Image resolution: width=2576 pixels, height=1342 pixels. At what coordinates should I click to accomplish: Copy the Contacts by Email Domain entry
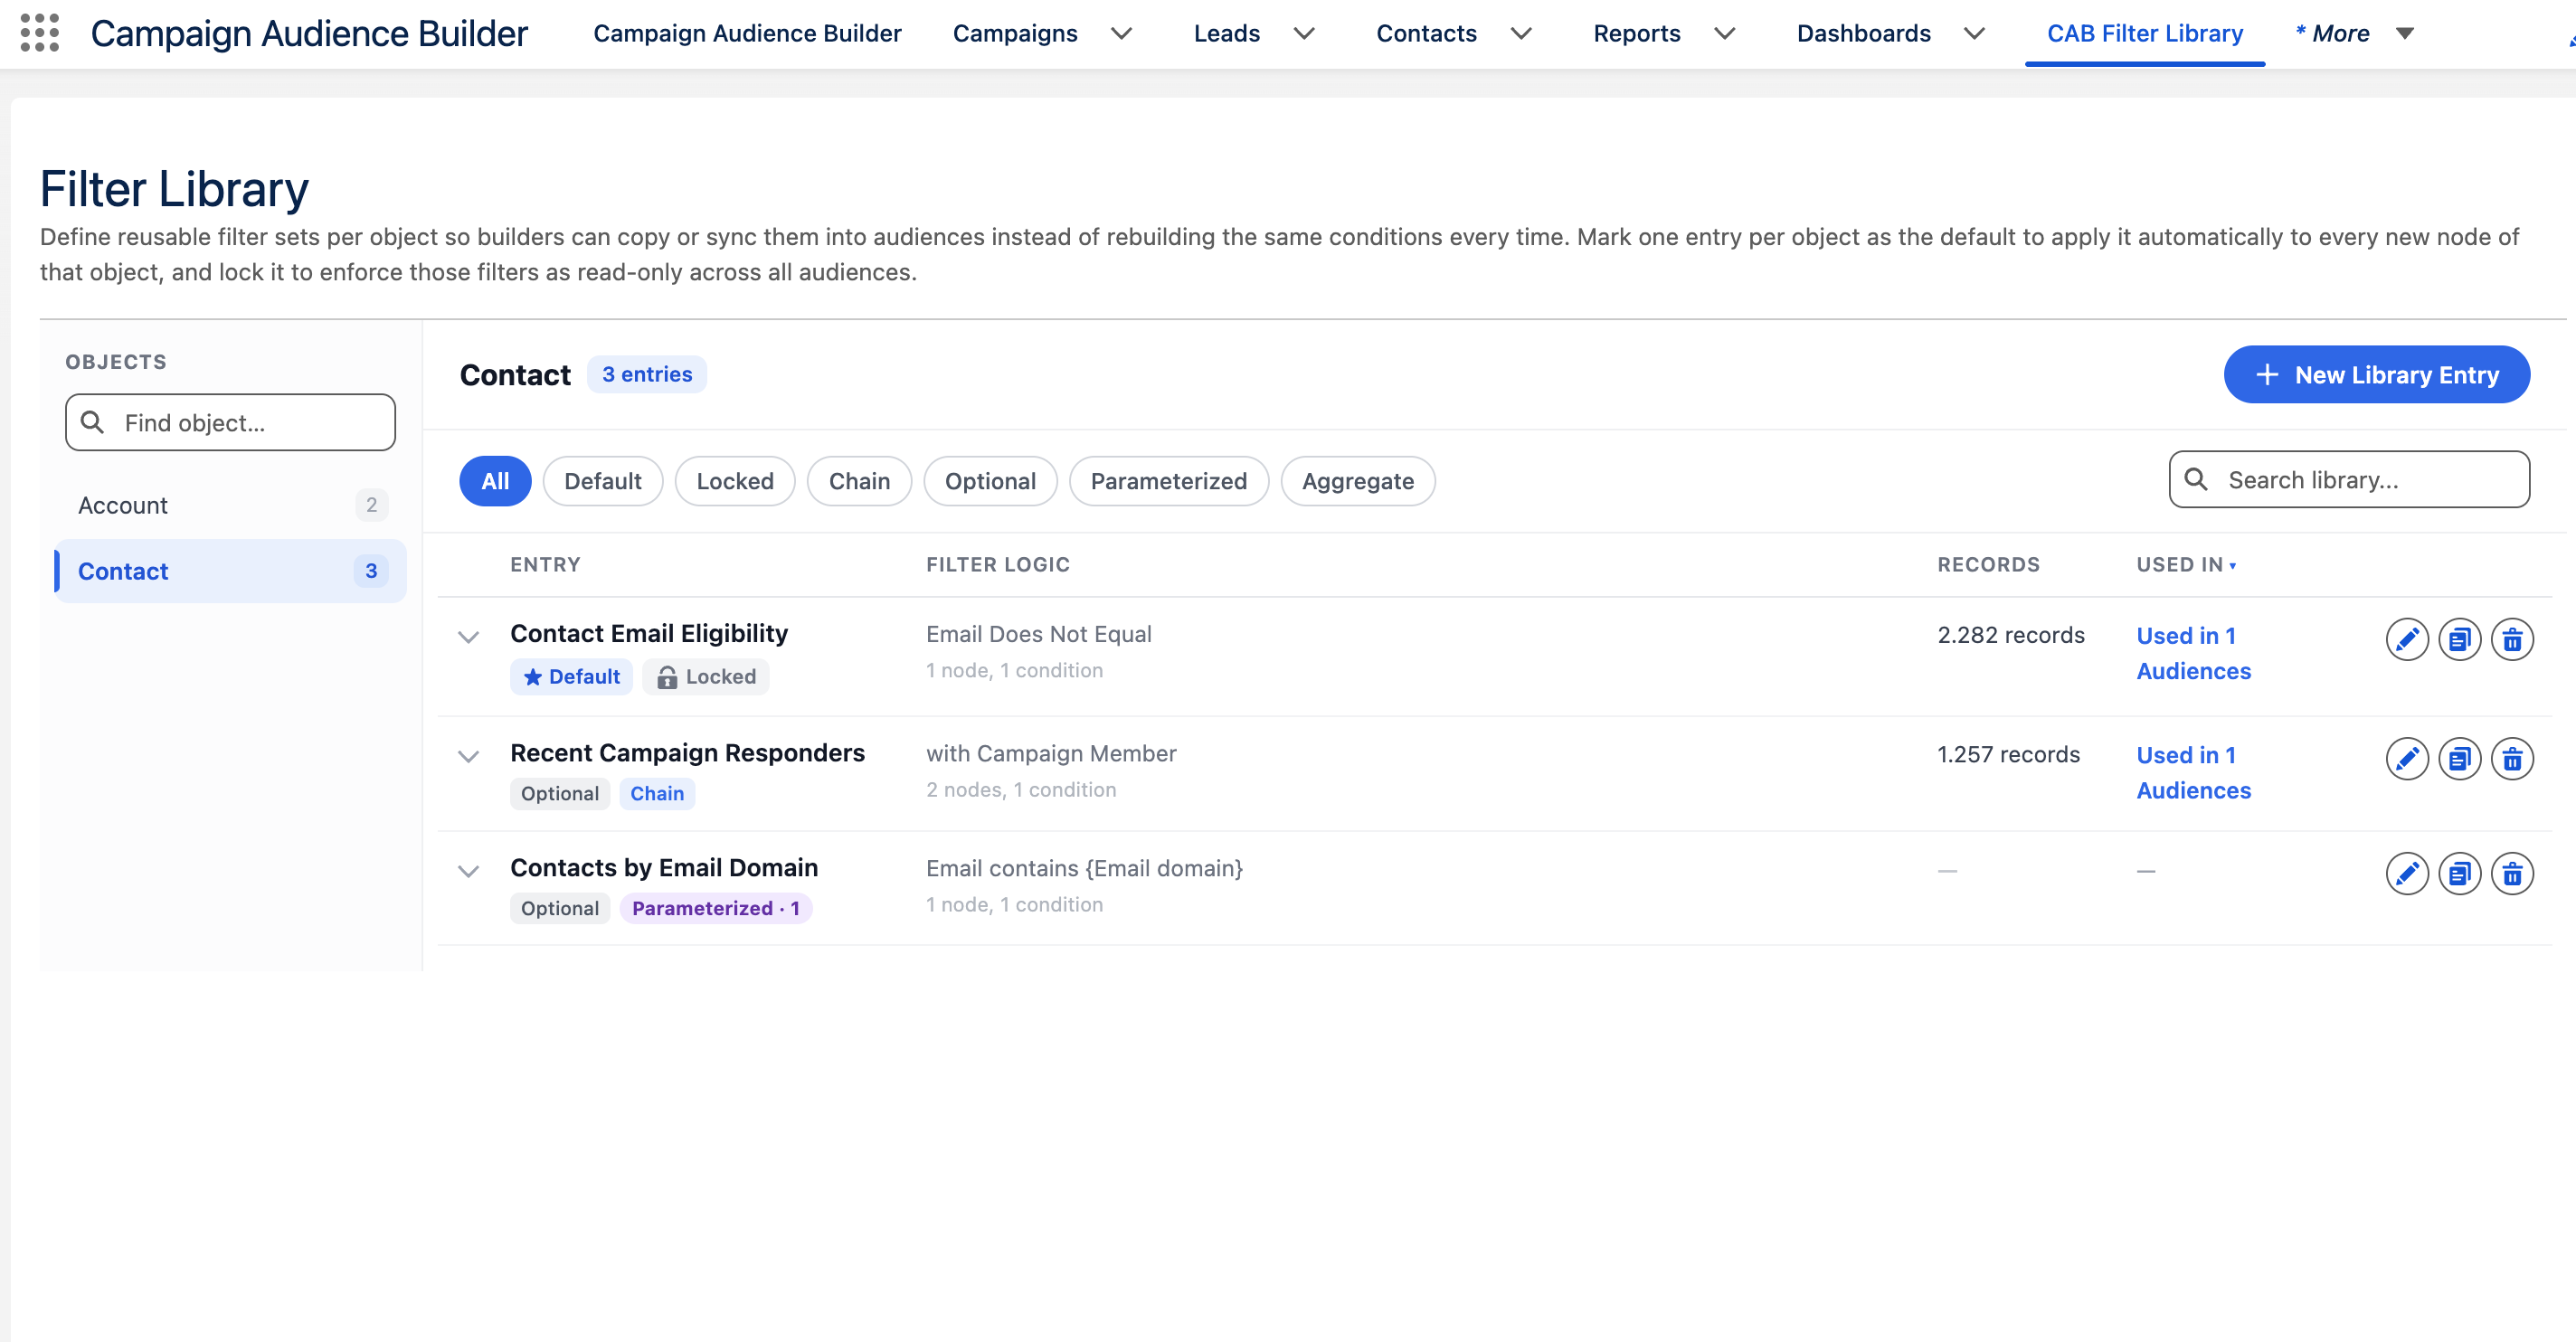2459,874
